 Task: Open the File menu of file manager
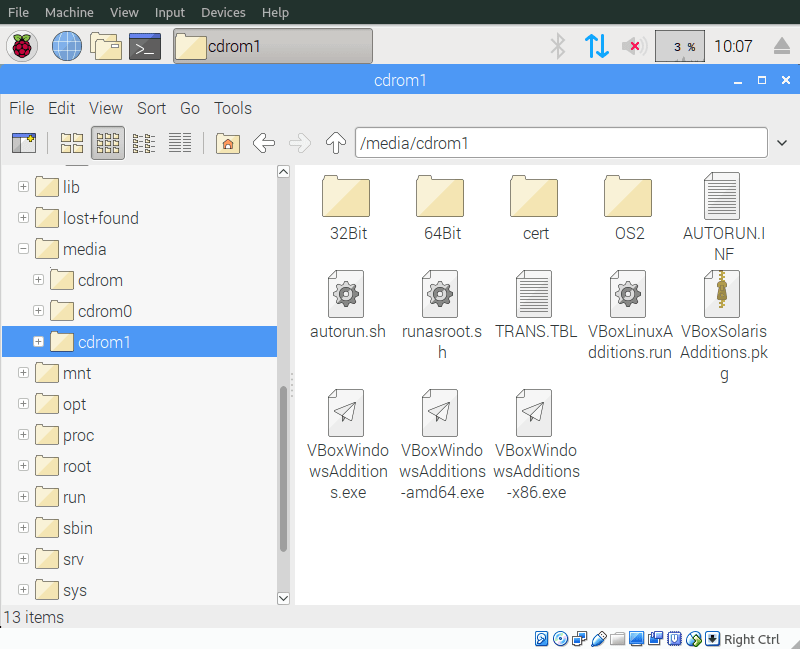point(21,108)
